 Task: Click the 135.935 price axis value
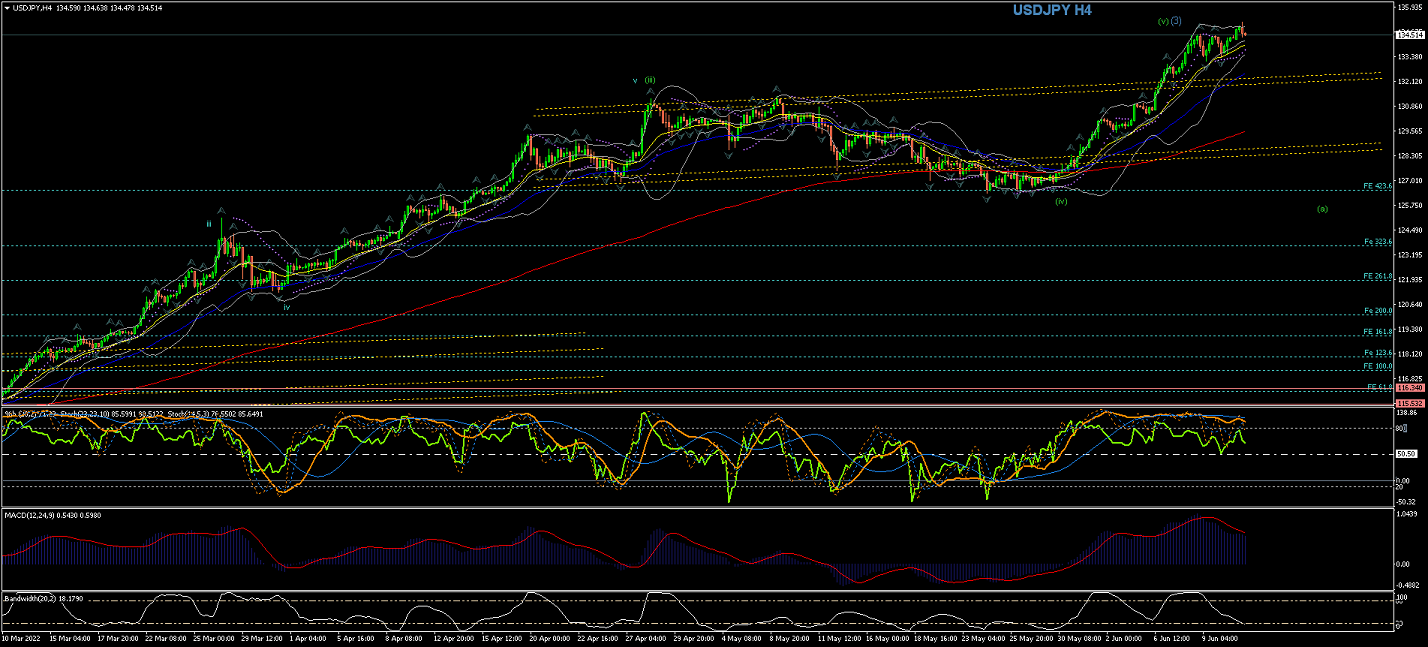(x=1410, y=6)
